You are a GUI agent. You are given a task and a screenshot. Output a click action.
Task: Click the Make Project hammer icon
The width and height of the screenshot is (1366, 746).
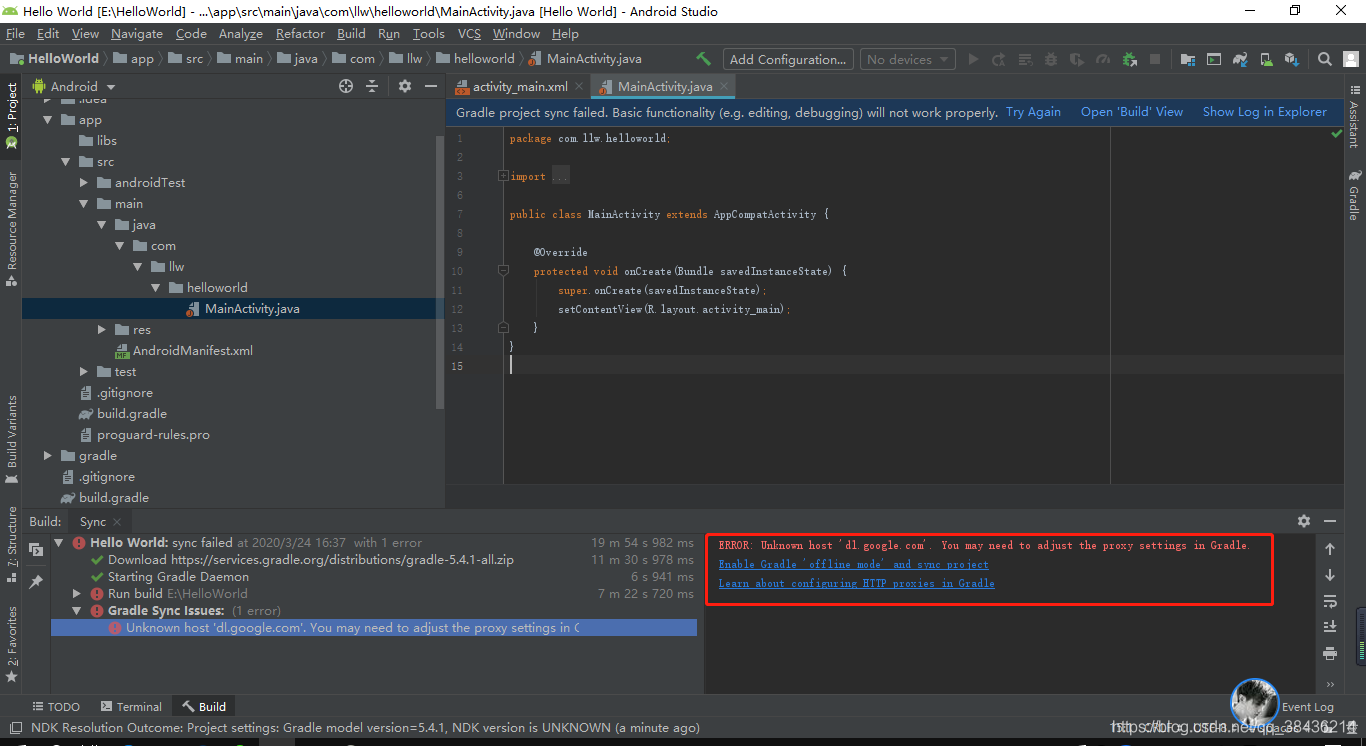coord(704,59)
